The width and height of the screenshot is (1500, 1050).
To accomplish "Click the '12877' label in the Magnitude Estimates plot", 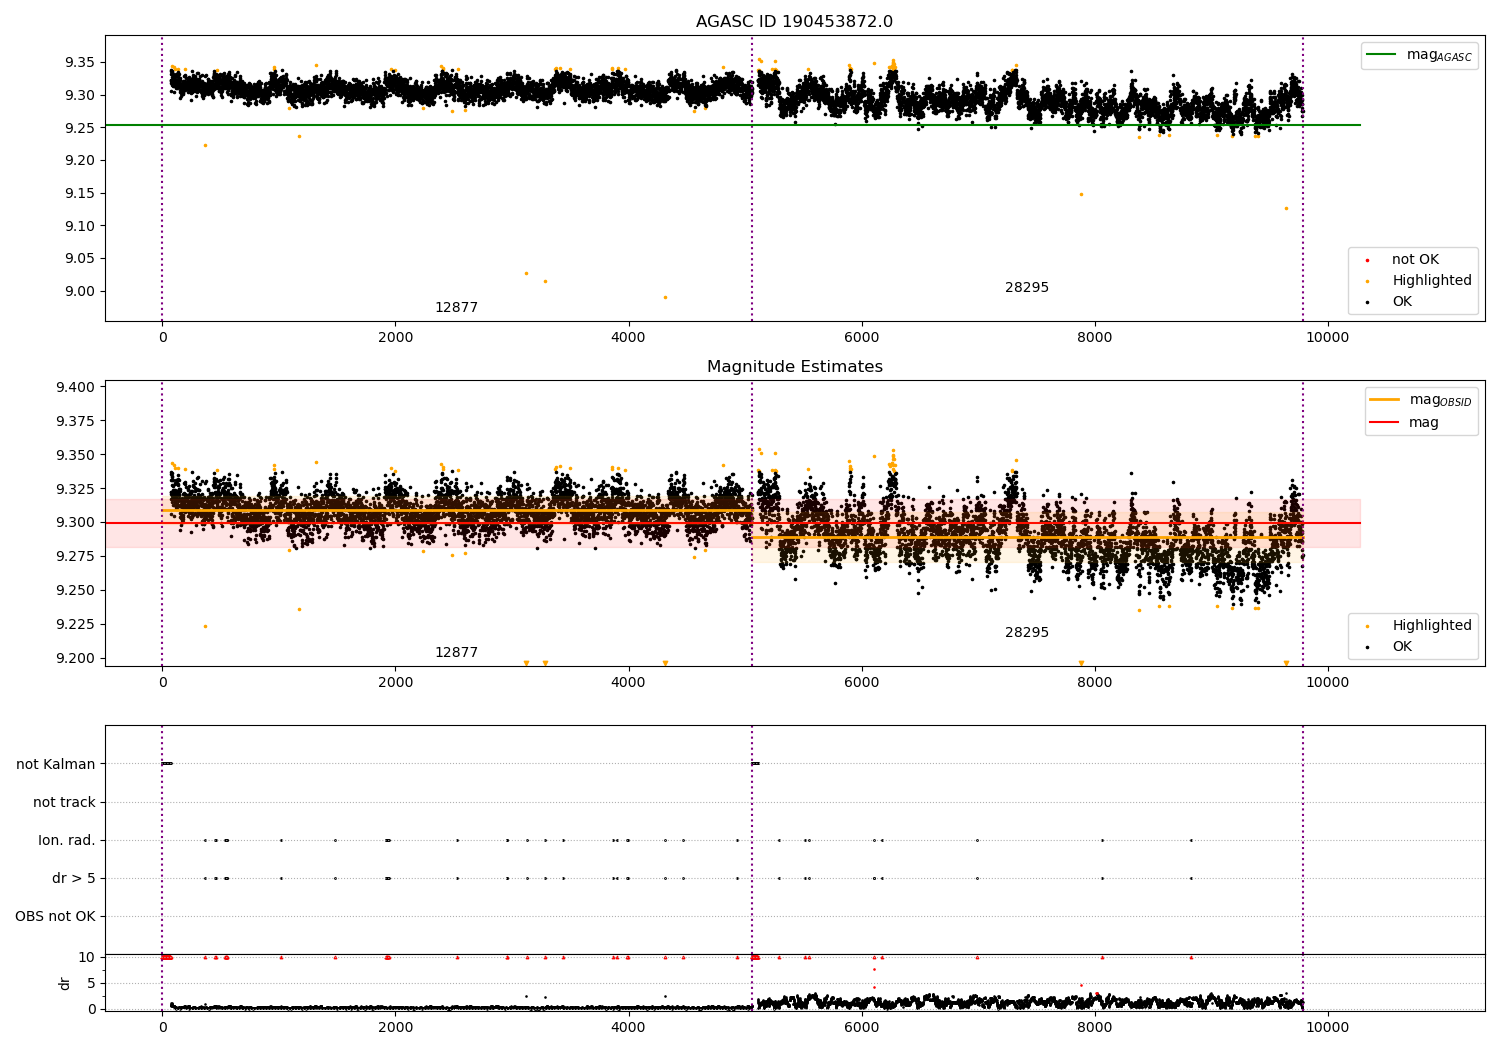I will click(456, 653).
